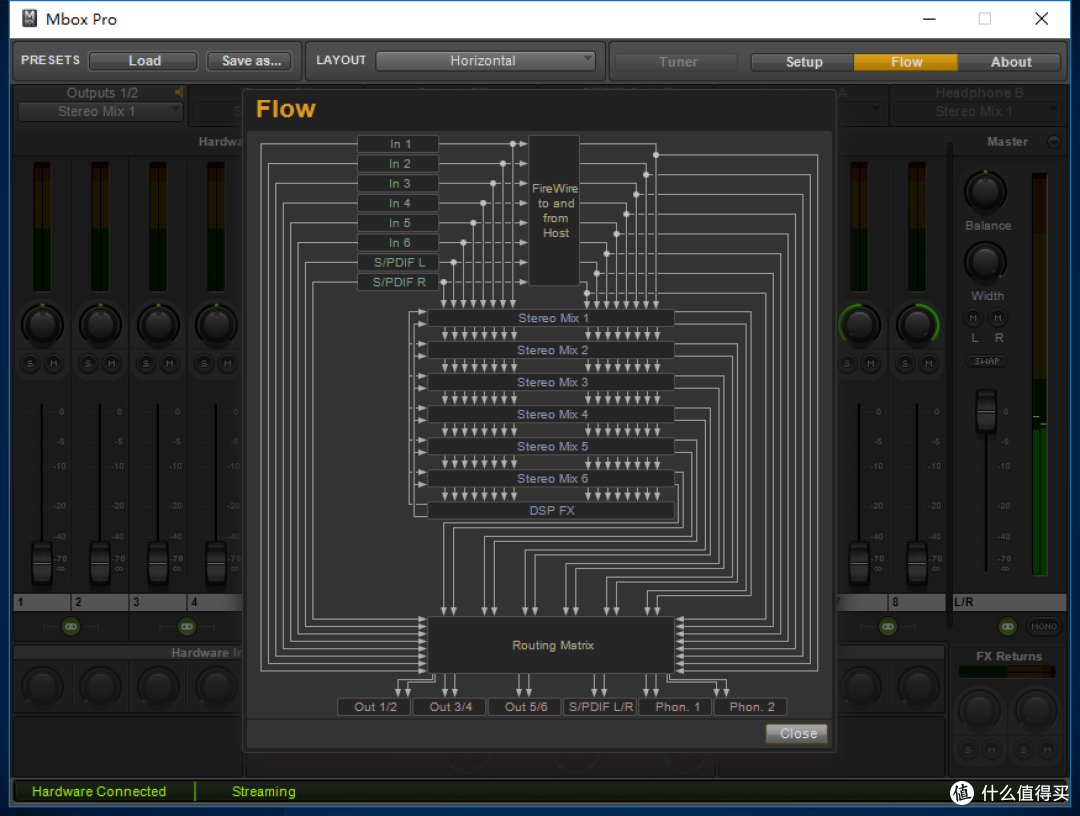Click the link icon next to MONO
The width and height of the screenshot is (1080, 816).
tap(1008, 627)
